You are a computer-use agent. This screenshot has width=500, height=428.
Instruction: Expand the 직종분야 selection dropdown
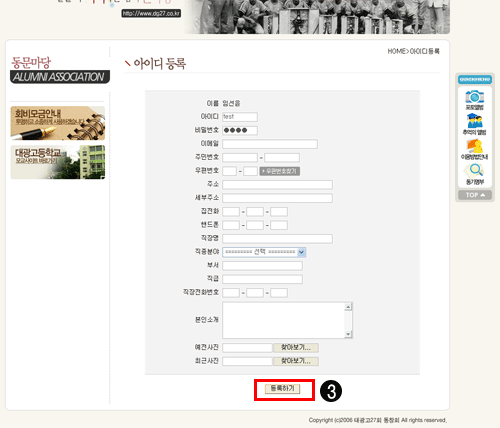tap(264, 252)
